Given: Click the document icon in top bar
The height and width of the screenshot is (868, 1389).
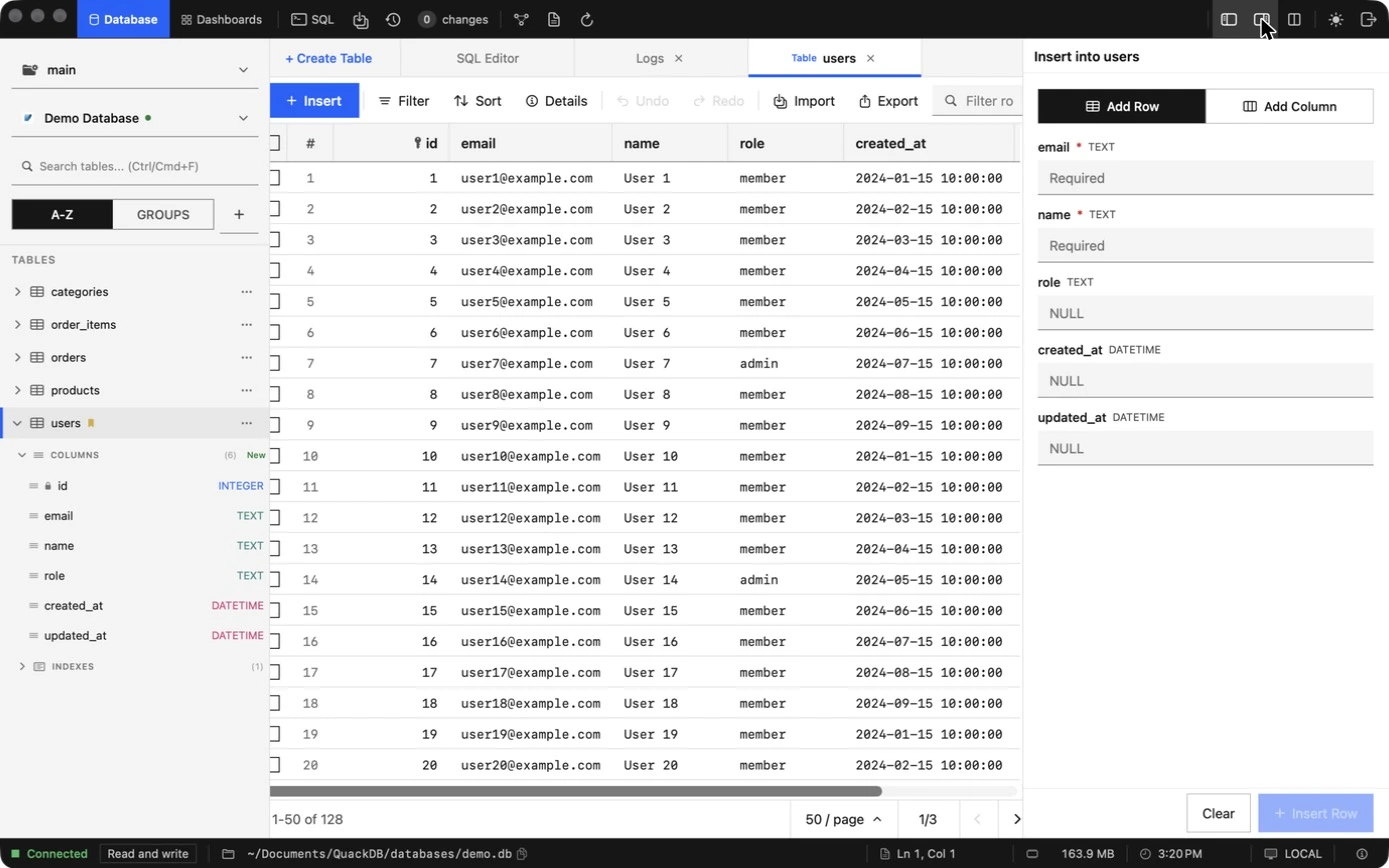Looking at the screenshot, I should tap(554, 19).
